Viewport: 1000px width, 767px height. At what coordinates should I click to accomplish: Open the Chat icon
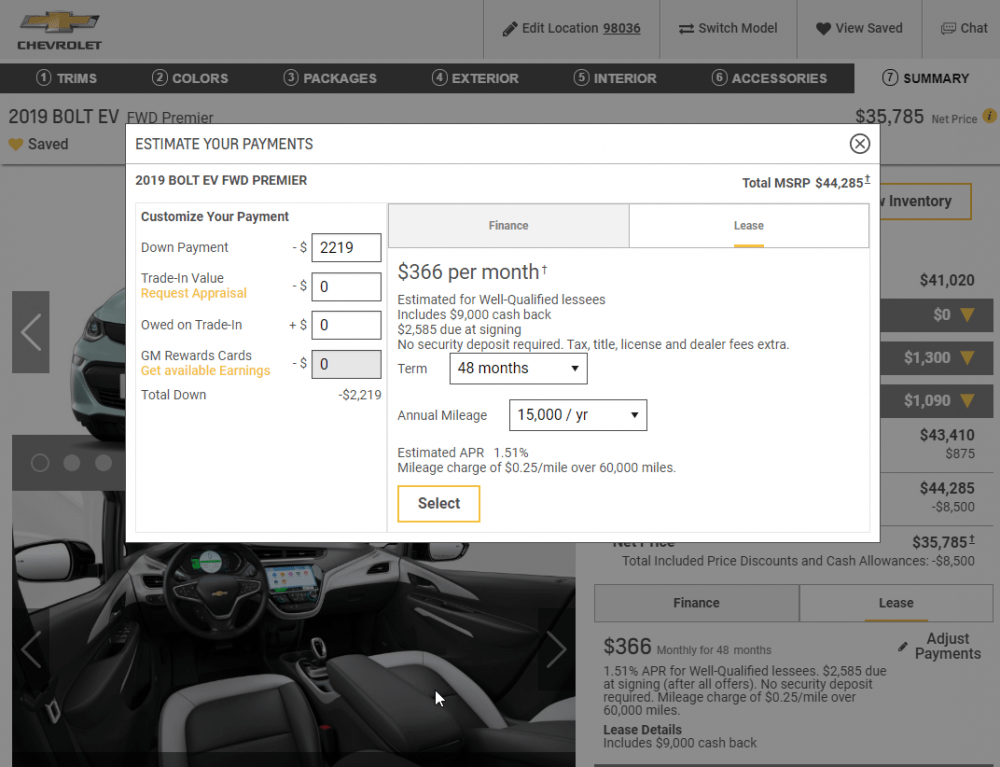coord(948,29)
